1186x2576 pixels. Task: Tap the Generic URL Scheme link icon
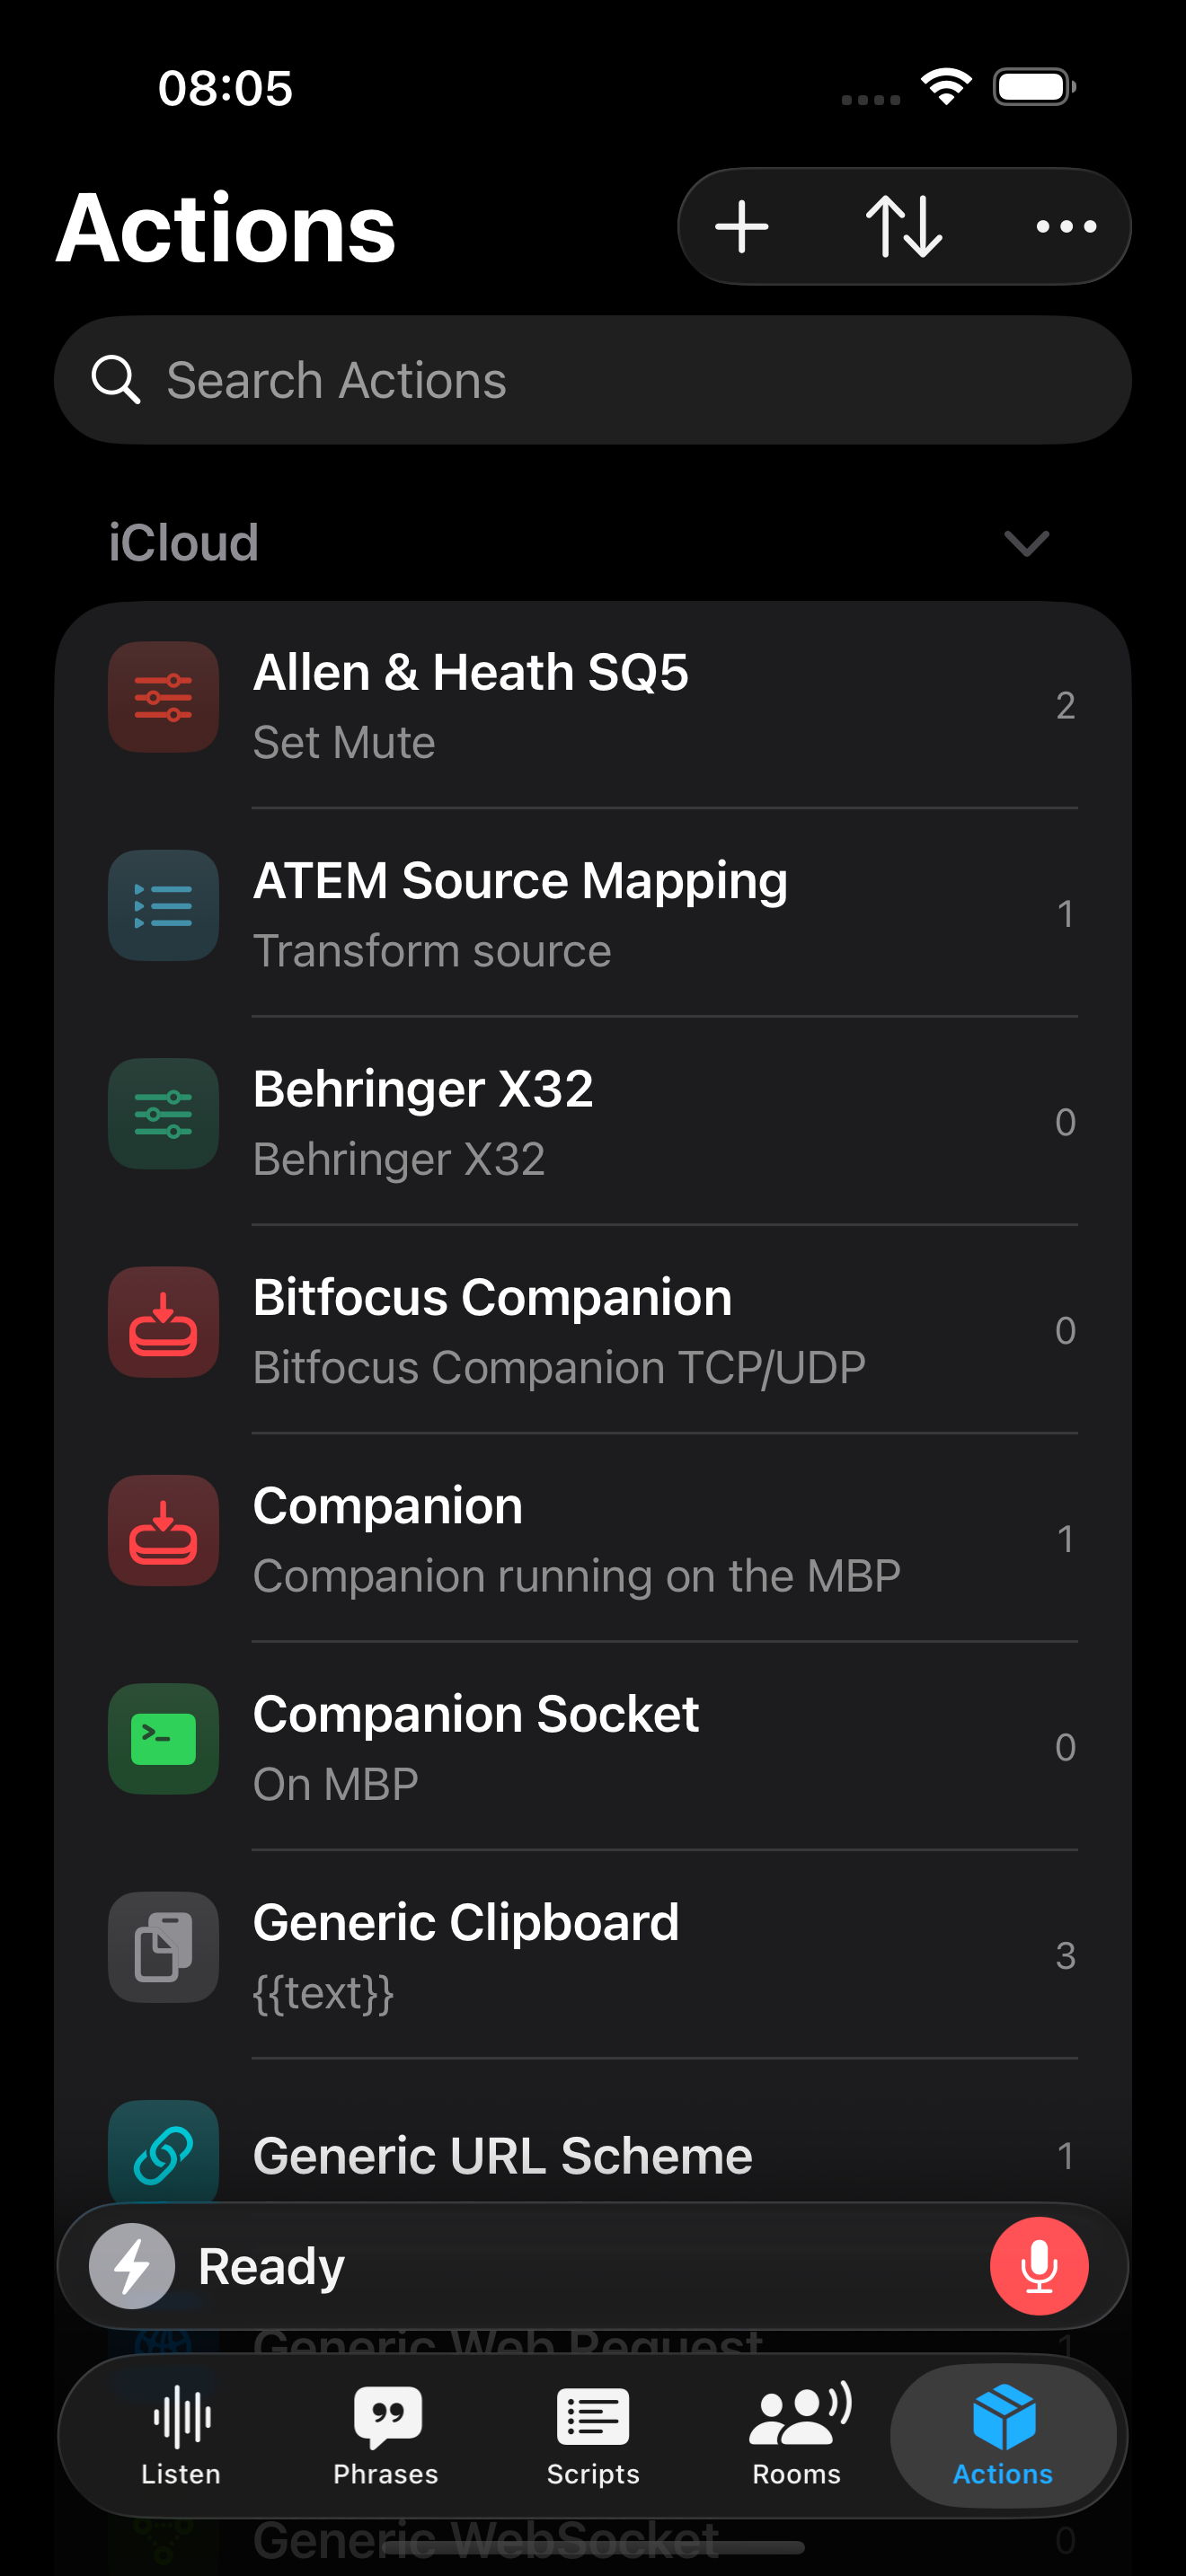(x=164, y=2150)
